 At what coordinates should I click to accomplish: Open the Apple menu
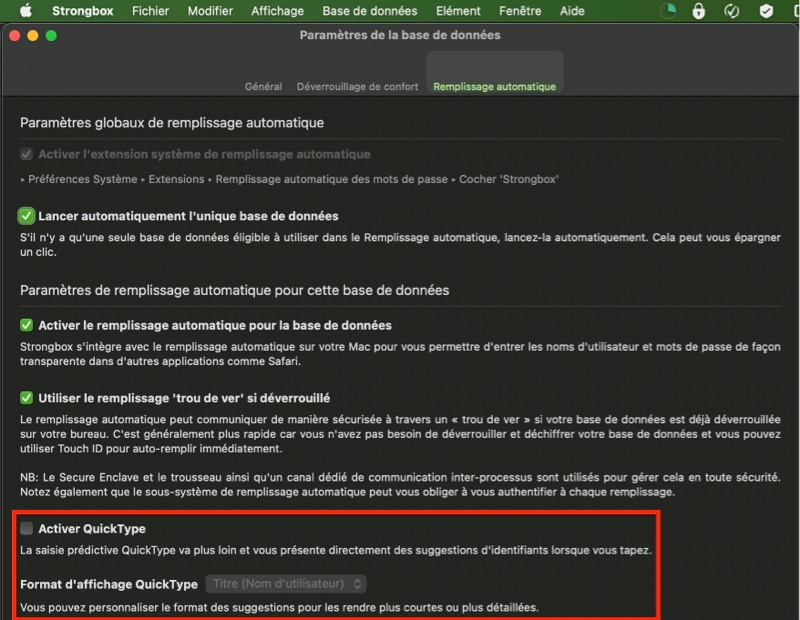[x=25, y=11]
